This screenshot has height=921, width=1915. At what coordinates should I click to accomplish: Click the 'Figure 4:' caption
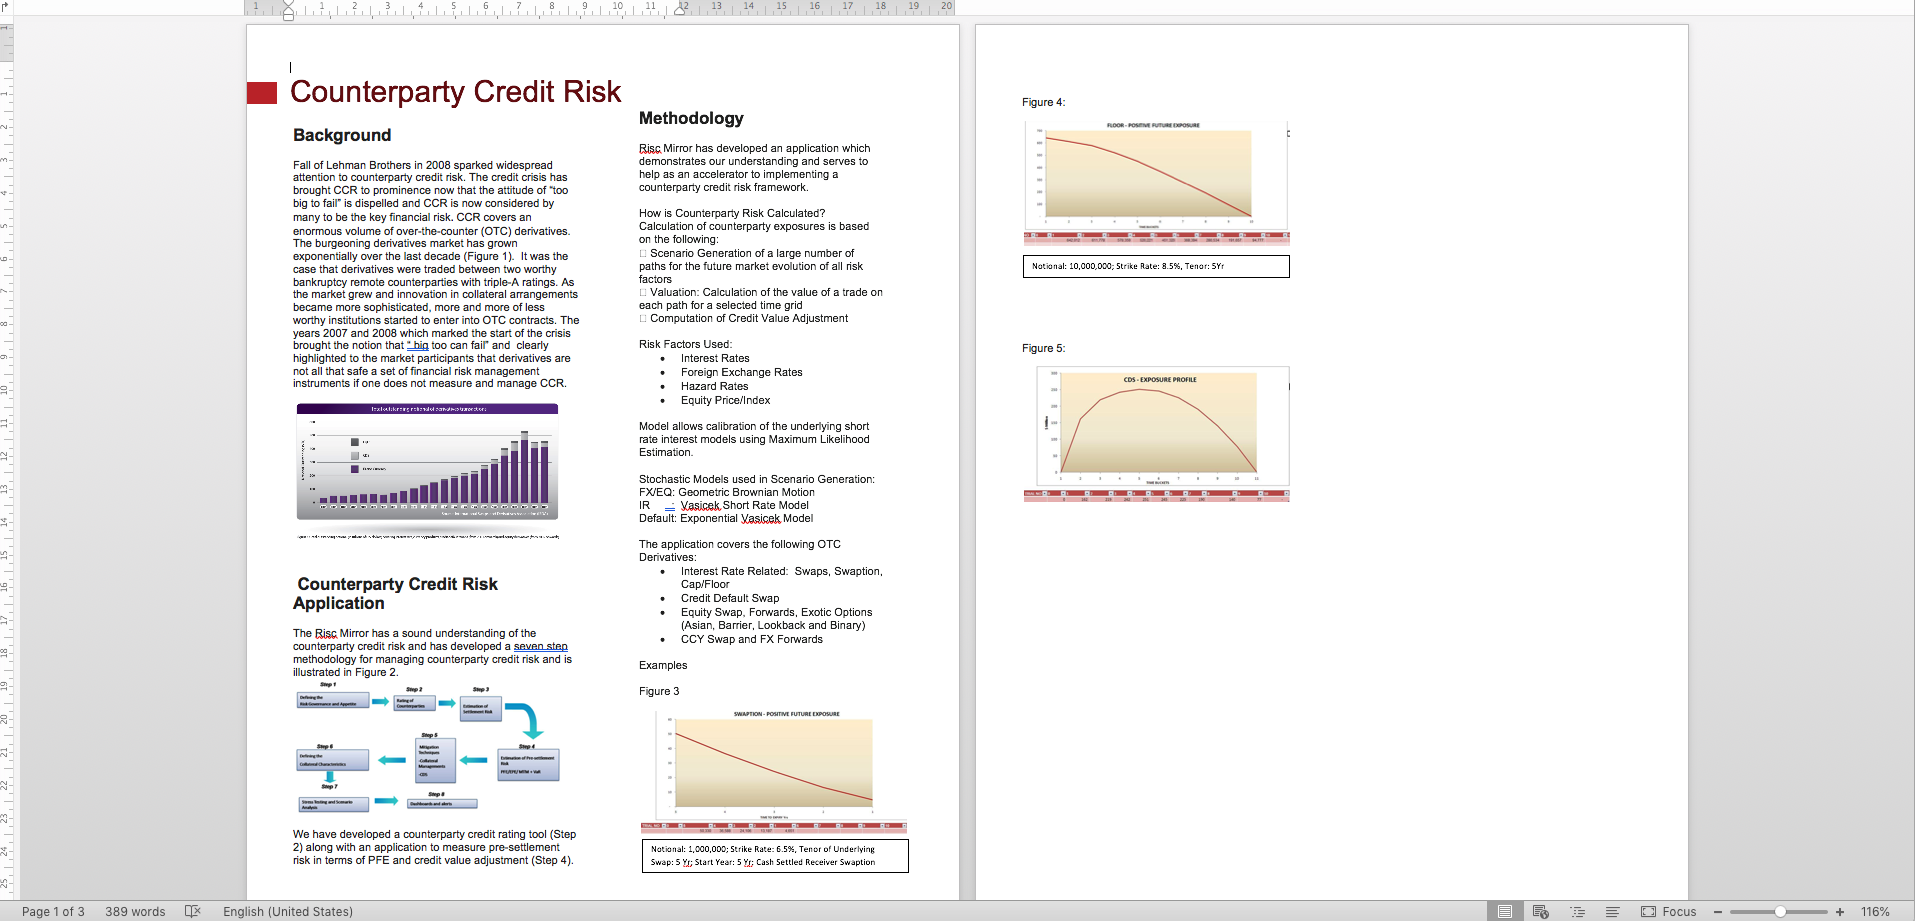(1043, 102)
